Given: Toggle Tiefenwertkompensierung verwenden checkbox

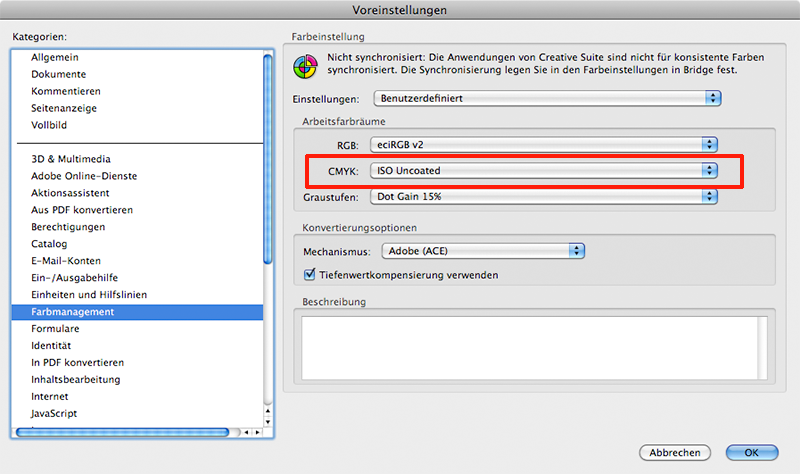Looking at the screenshot, I should pyautogui.click(x=309, y=275).
